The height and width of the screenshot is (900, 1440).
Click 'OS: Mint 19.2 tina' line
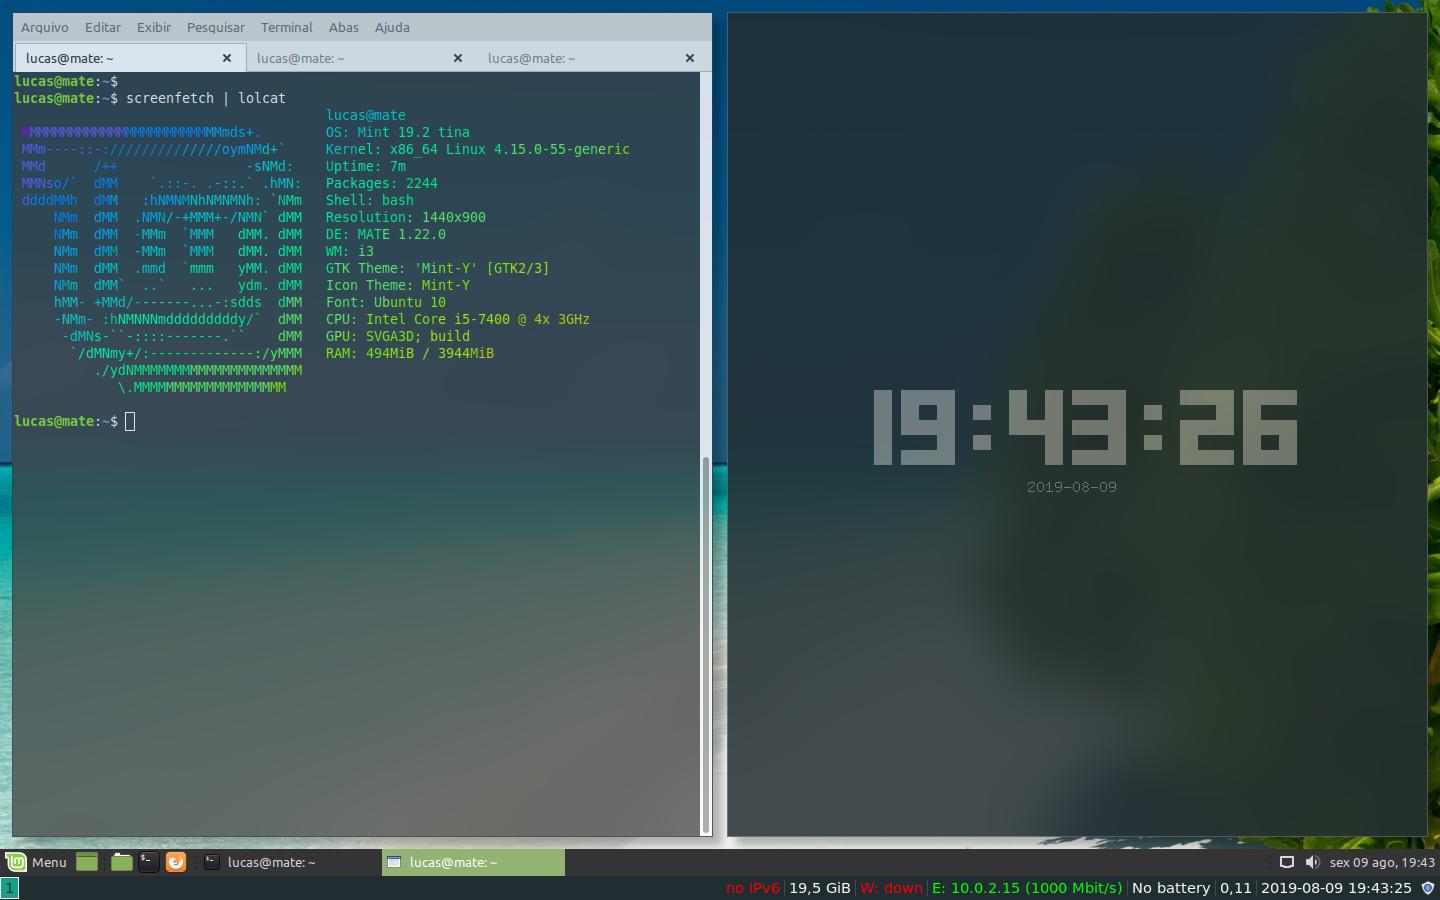397,132
